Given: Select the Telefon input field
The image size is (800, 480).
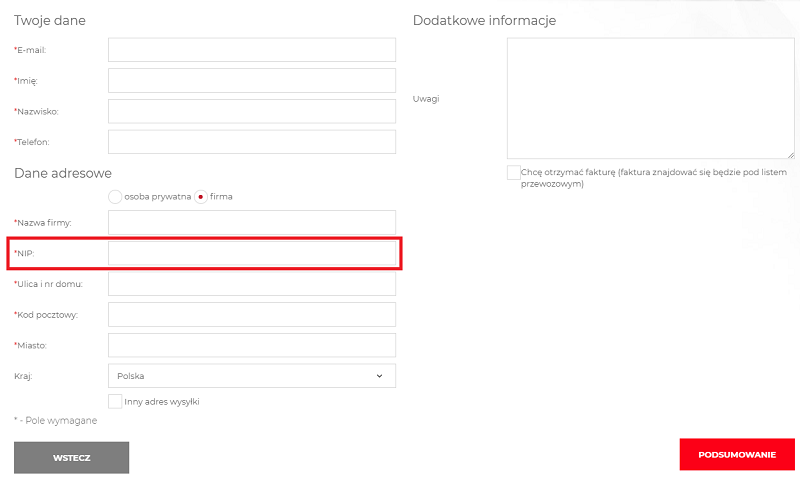Looking at the screenshot, I should [251, 142].
